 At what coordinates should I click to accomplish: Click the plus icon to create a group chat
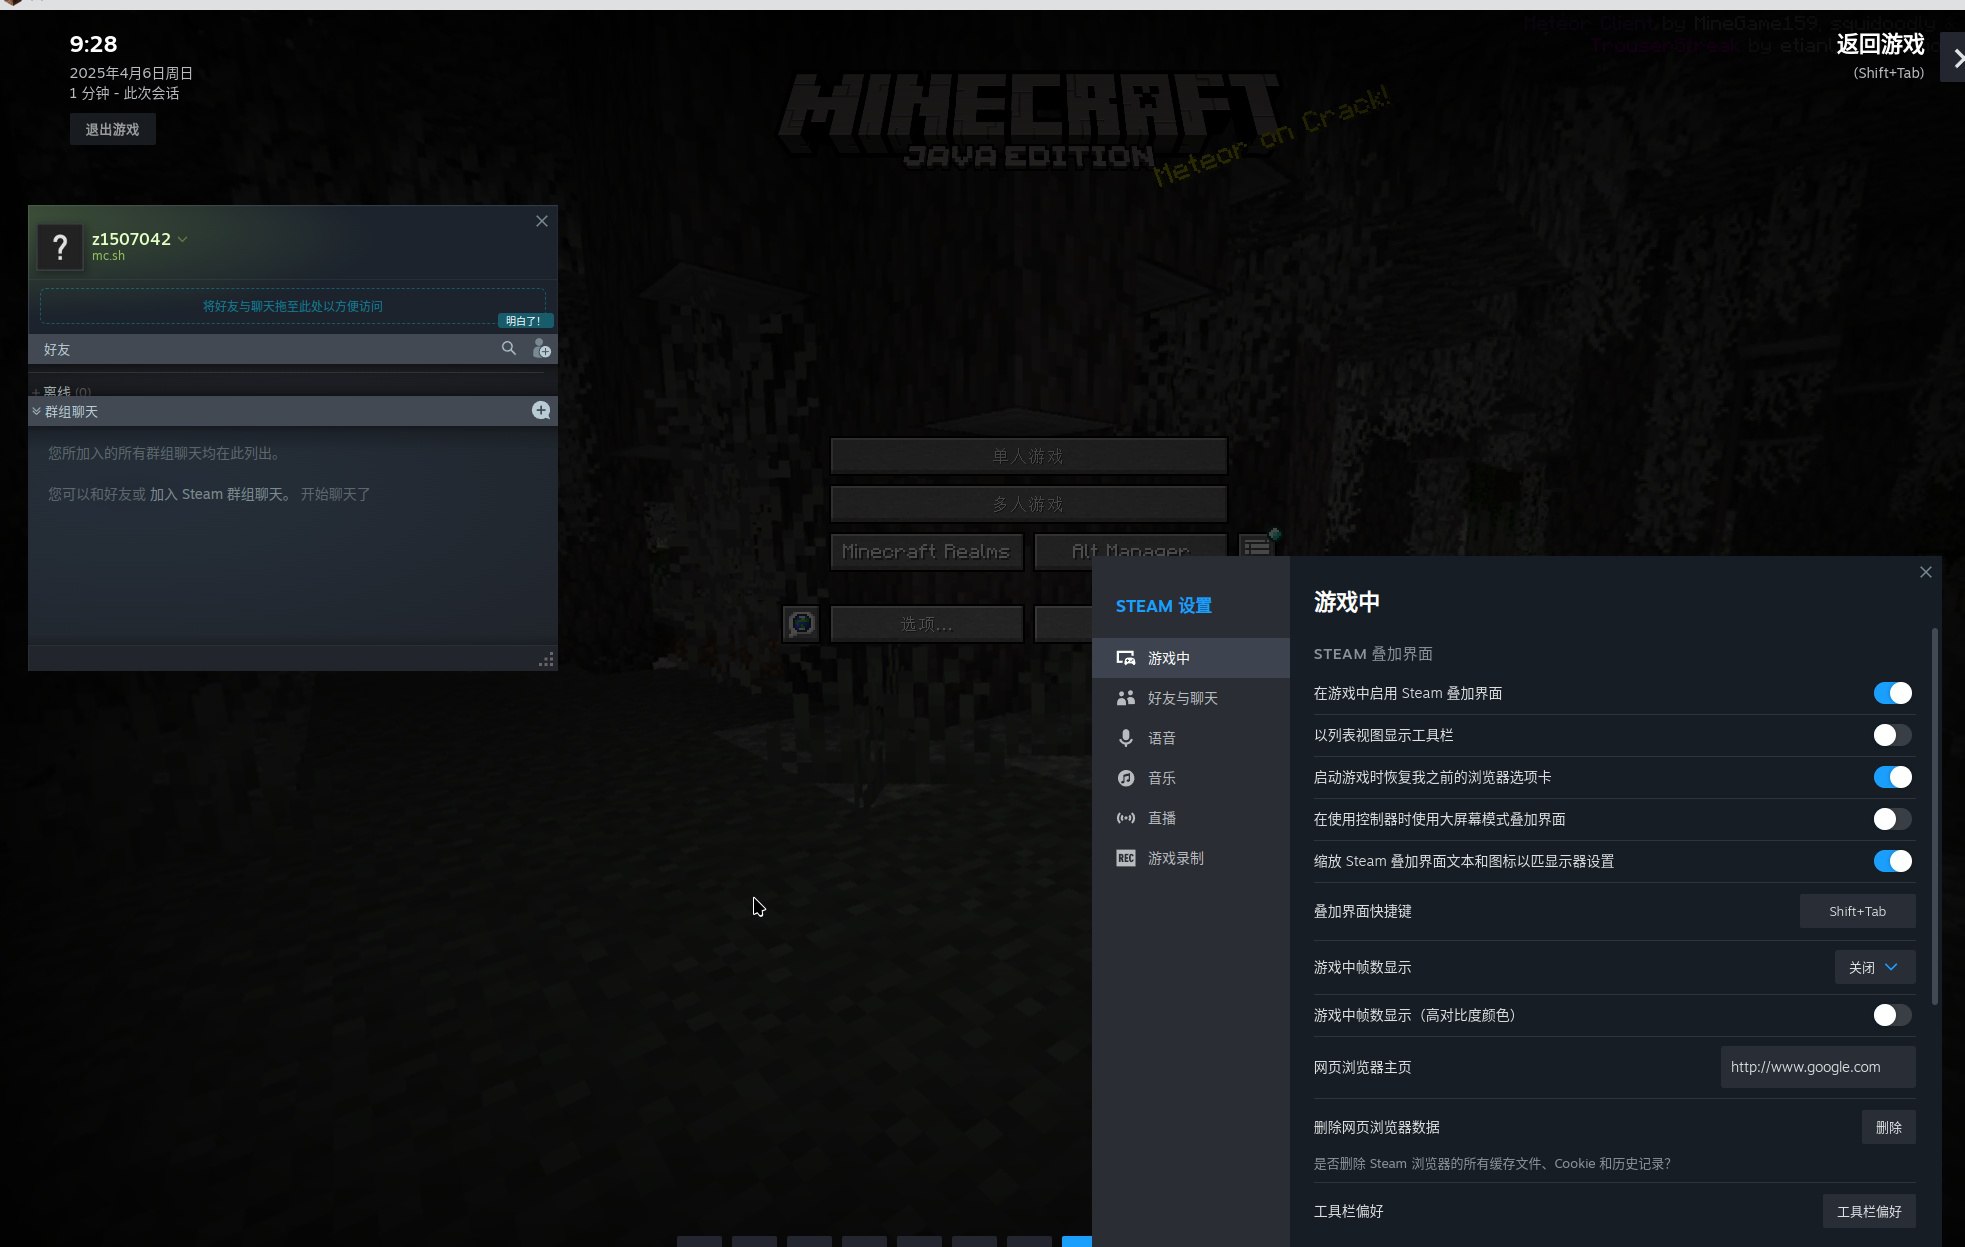(x=541, y=411)
